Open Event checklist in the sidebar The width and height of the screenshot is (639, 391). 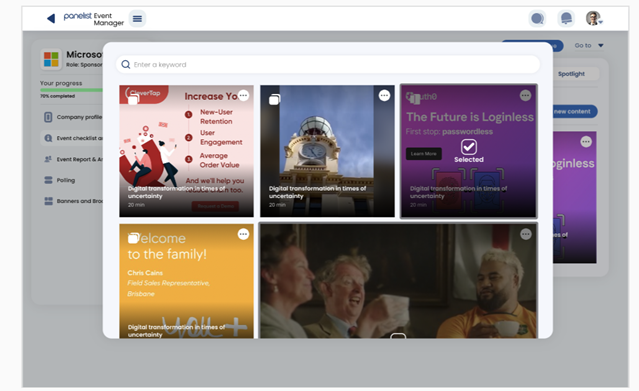72,138
